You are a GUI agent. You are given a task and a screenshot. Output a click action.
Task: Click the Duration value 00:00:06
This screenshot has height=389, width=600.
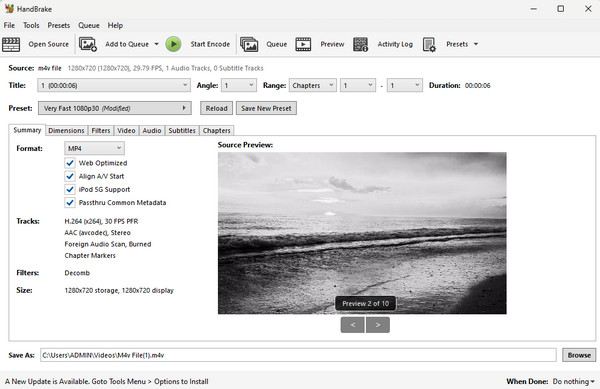click(x=478, y=85)
